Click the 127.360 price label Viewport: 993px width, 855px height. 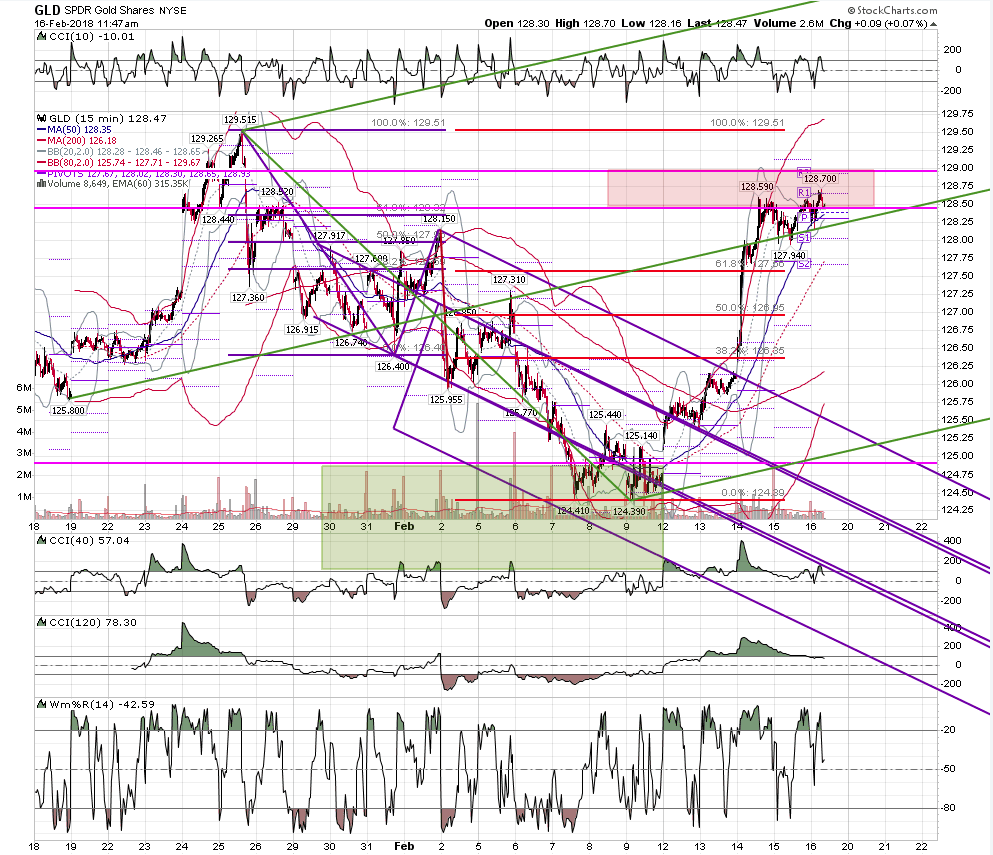(x=248, y=298)
